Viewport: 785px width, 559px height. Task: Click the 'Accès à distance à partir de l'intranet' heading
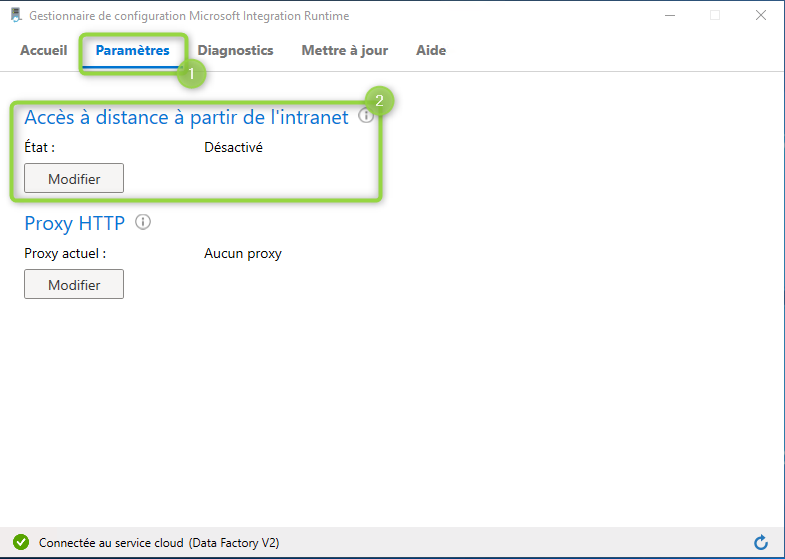[186, 118]
